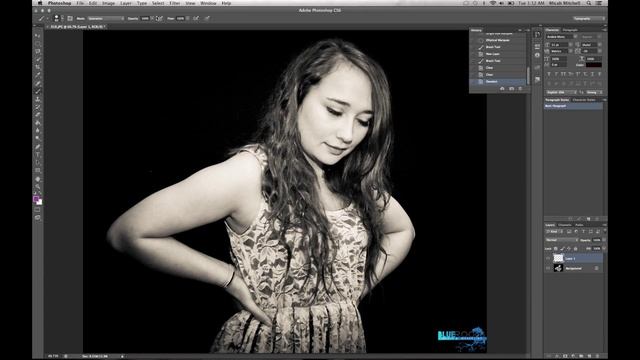
Task: Change screen mode from toolbox bottom
Action: (x=38, y=218)
